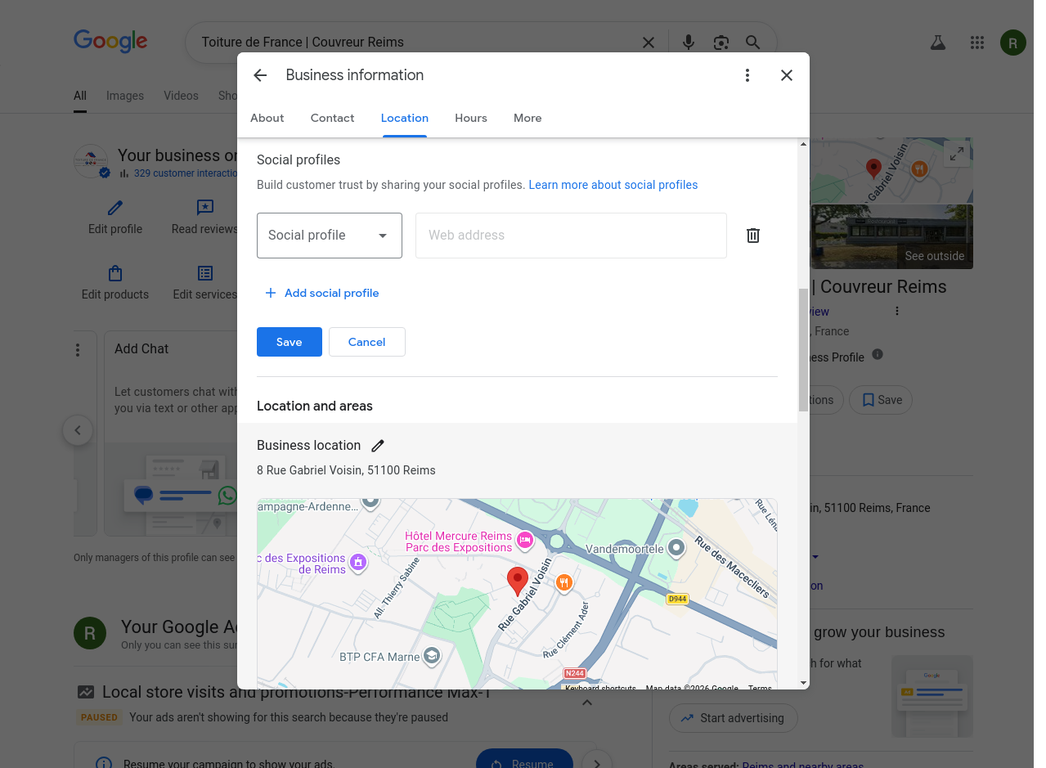The width and height of the screenshot is (1046, 768).
Task: Click the Add social profile link
Action: 322,292
